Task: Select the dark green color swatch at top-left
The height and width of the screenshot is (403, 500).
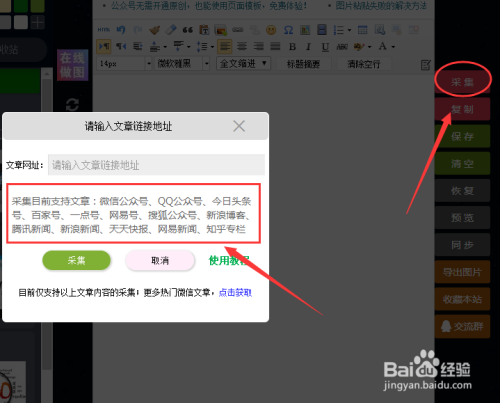Action: click(x=21, y=5)
